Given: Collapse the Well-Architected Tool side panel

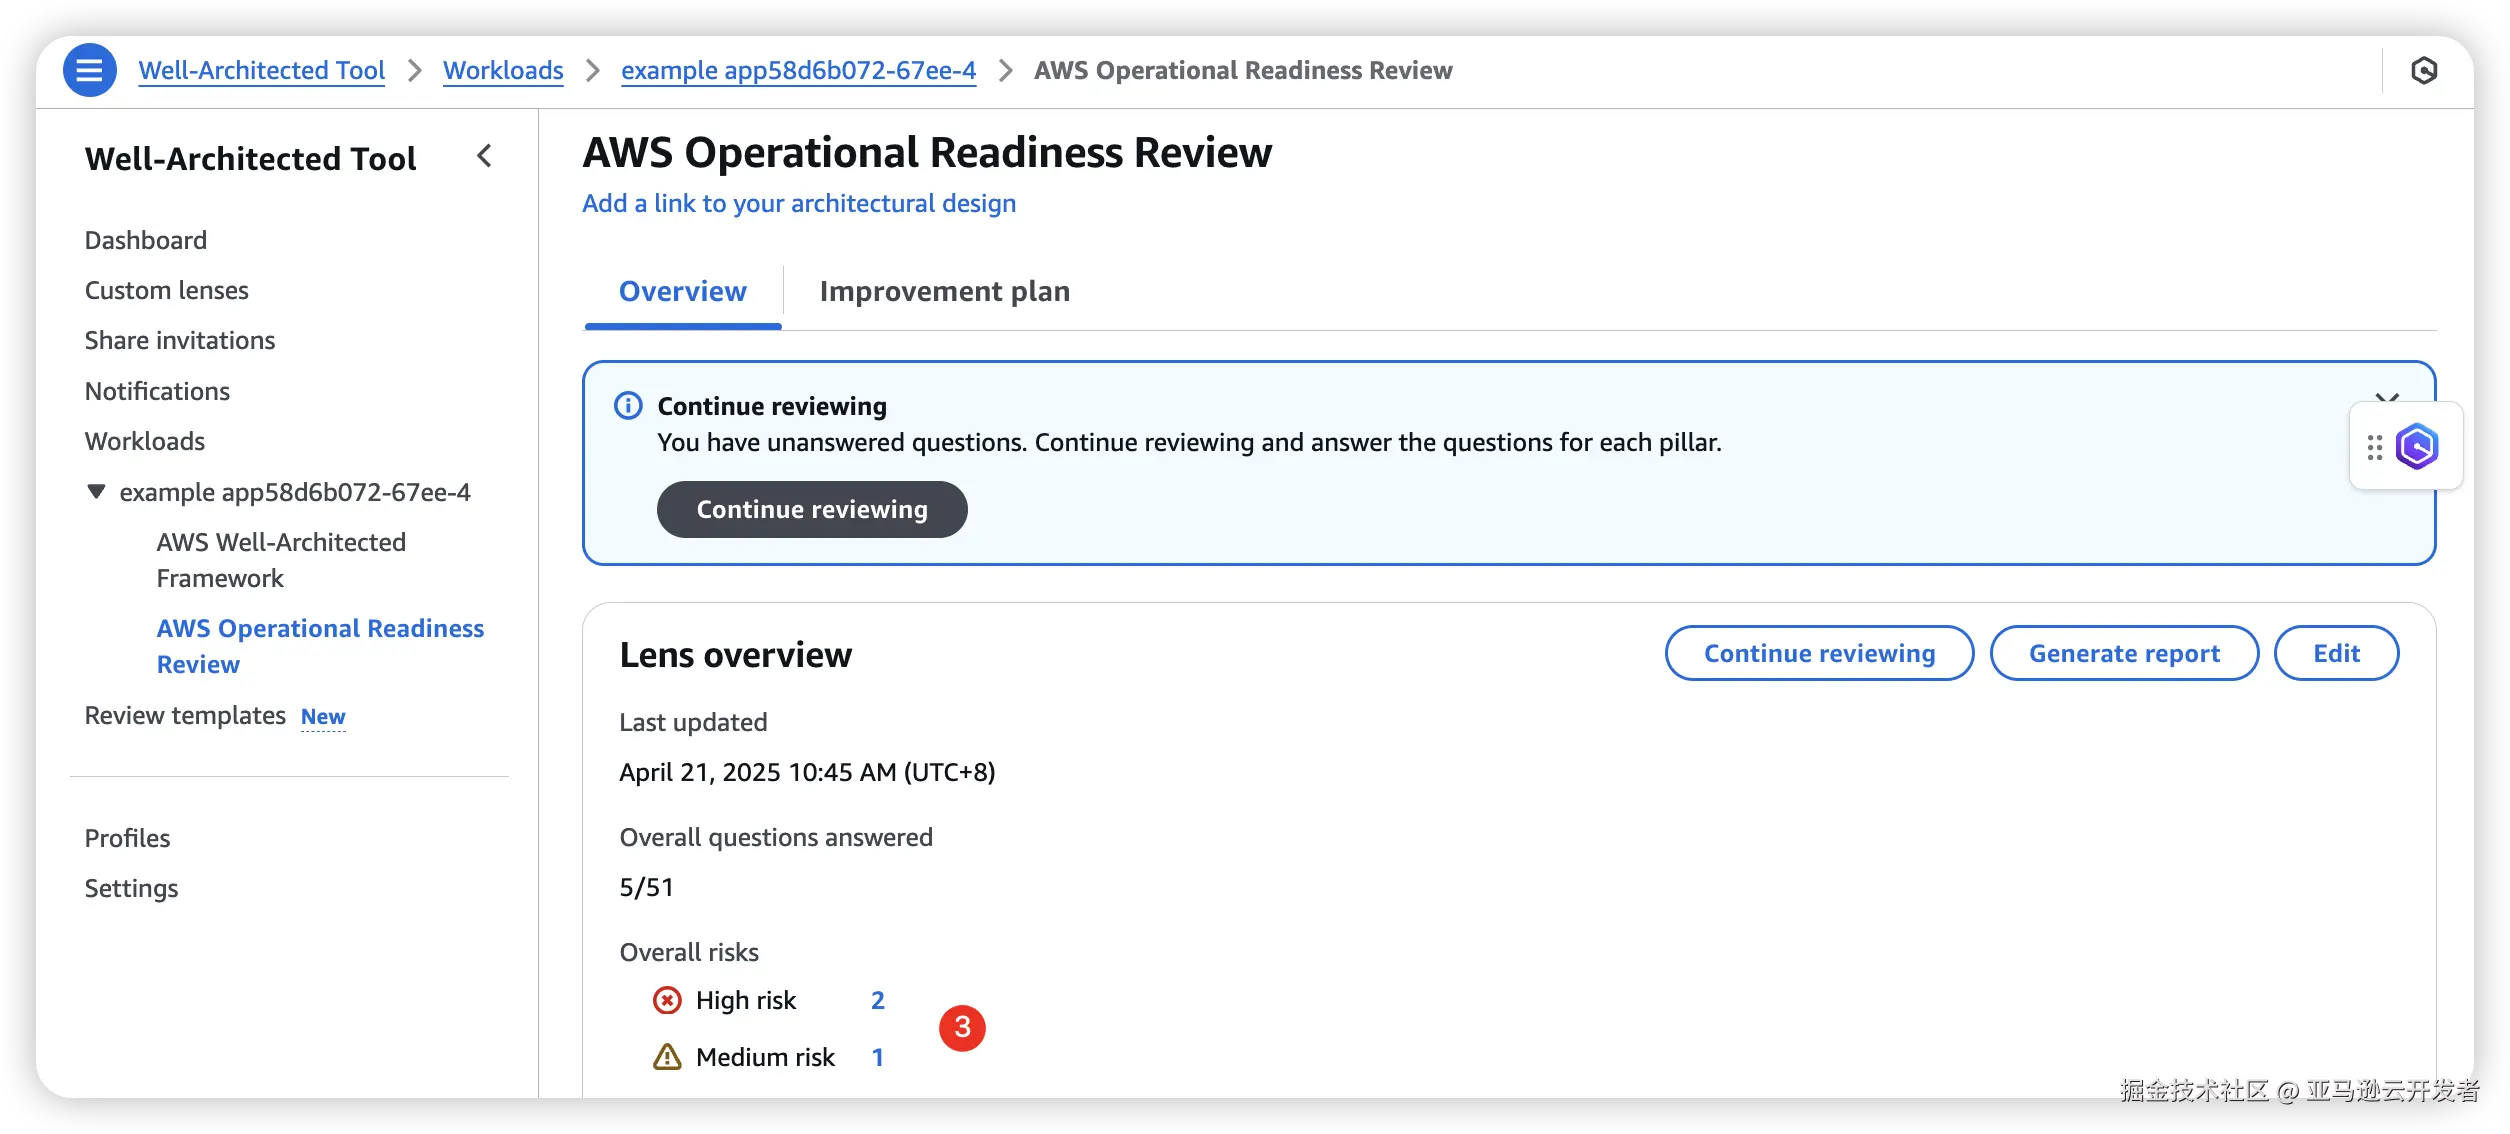Looking at the screenshot, I should [x=484, y=156].
